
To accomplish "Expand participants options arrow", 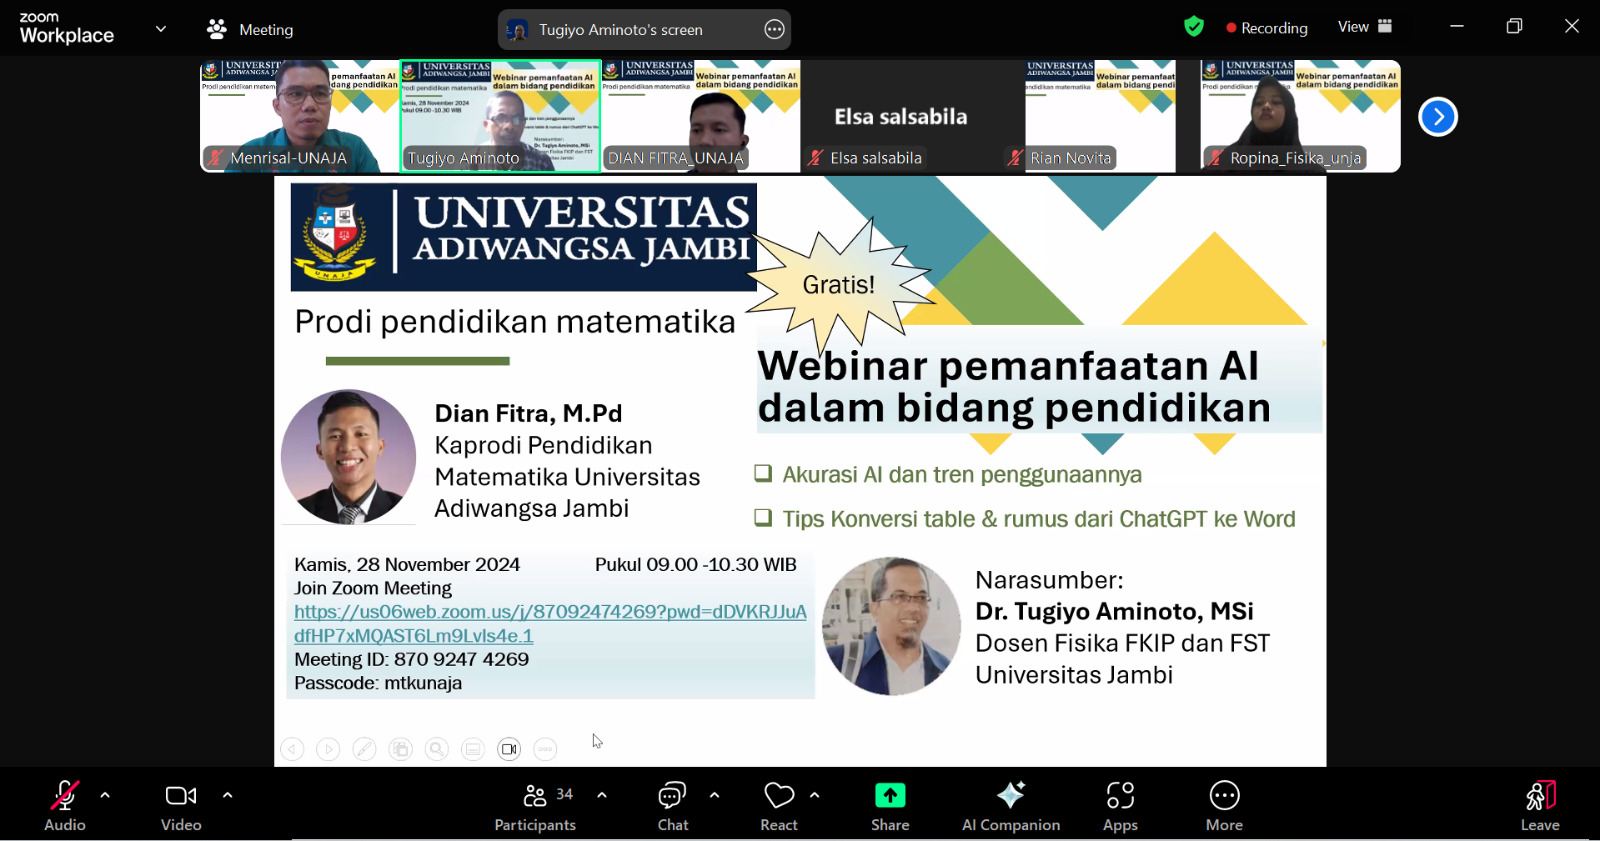I will 602,796.
